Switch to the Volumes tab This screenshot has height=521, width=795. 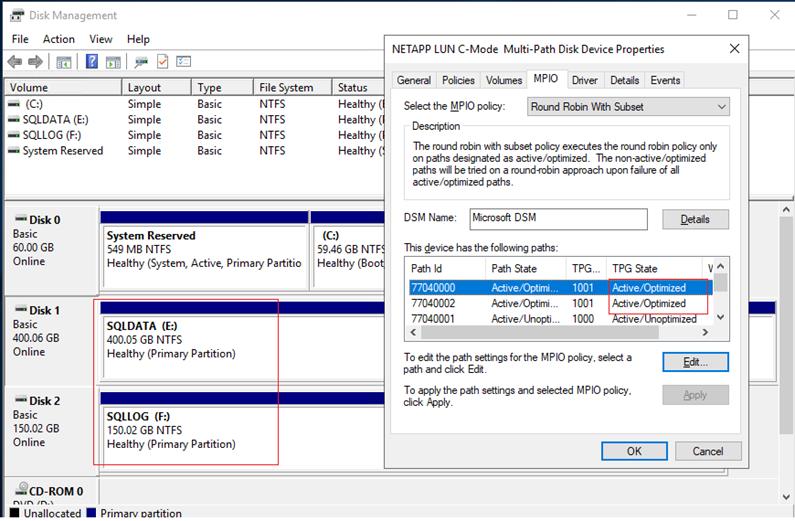[x=504, y=80]
